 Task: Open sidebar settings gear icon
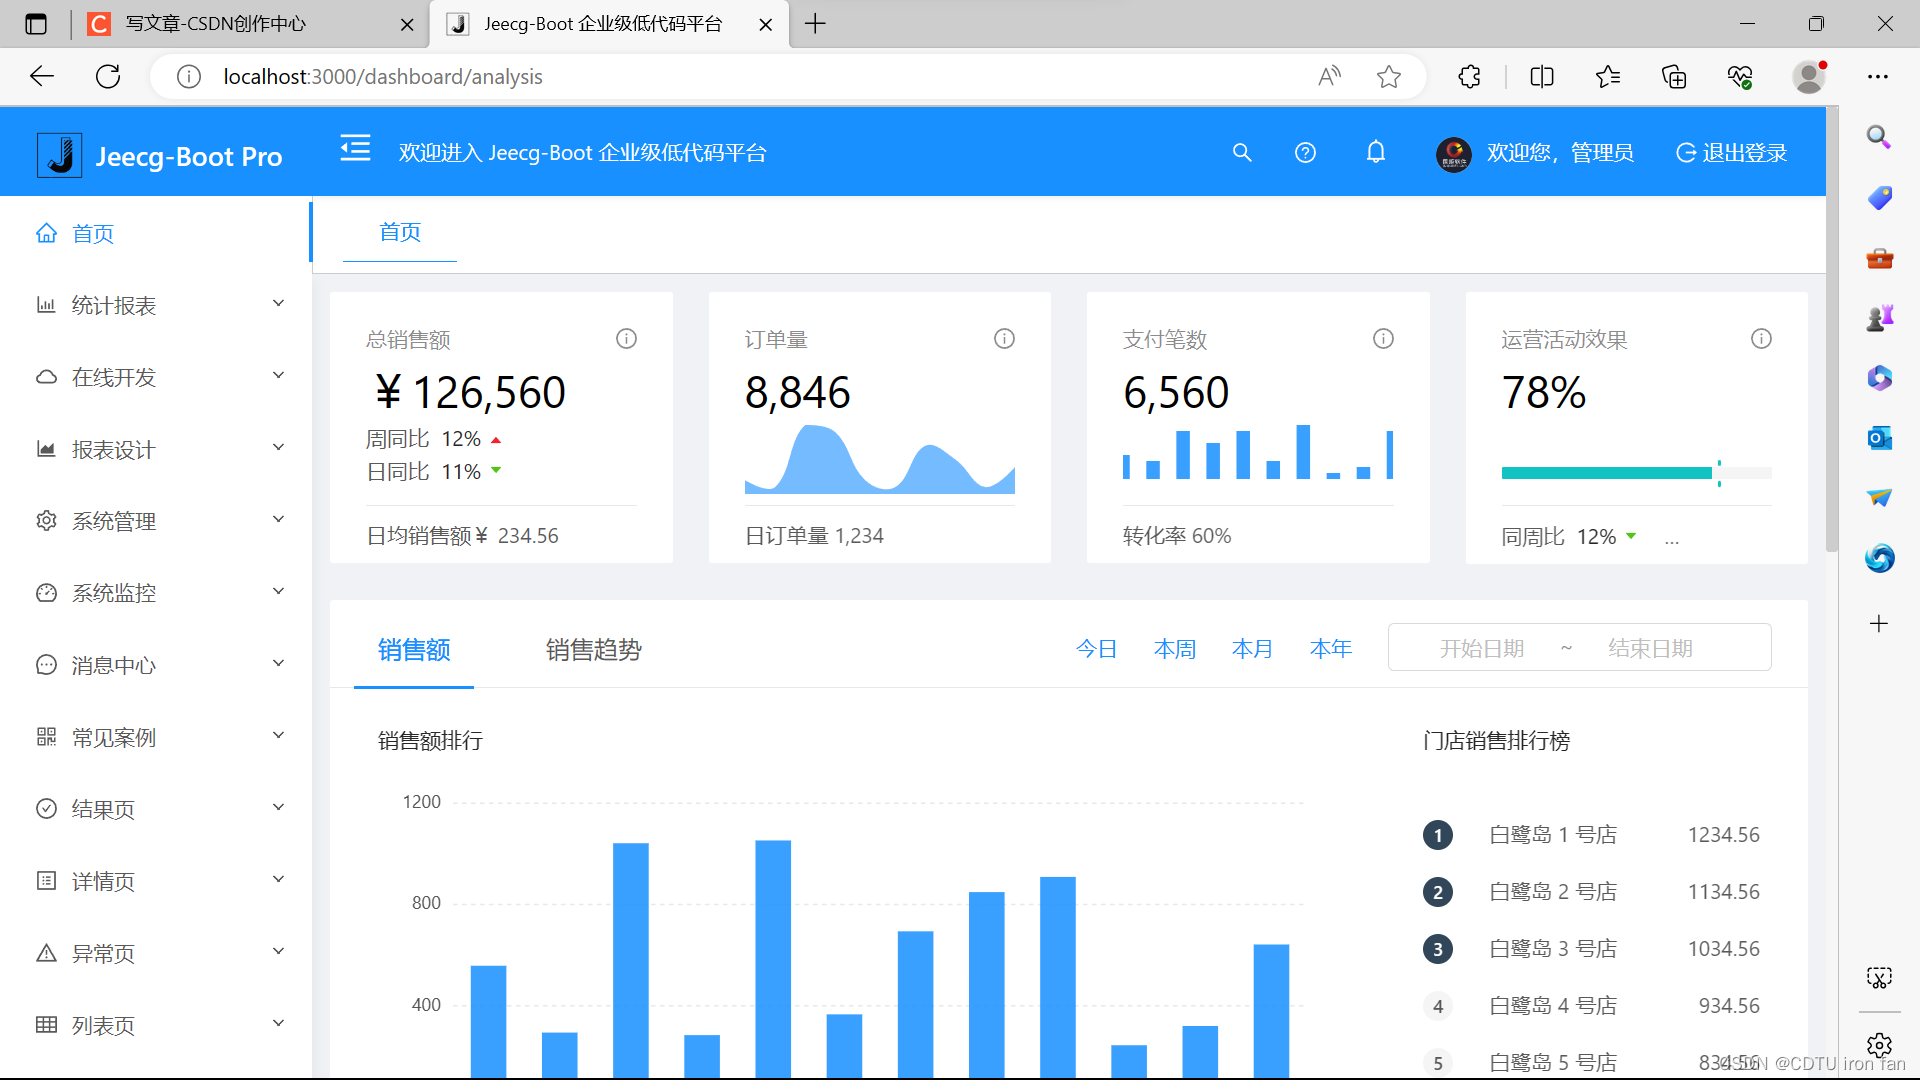[1879, 1045]
